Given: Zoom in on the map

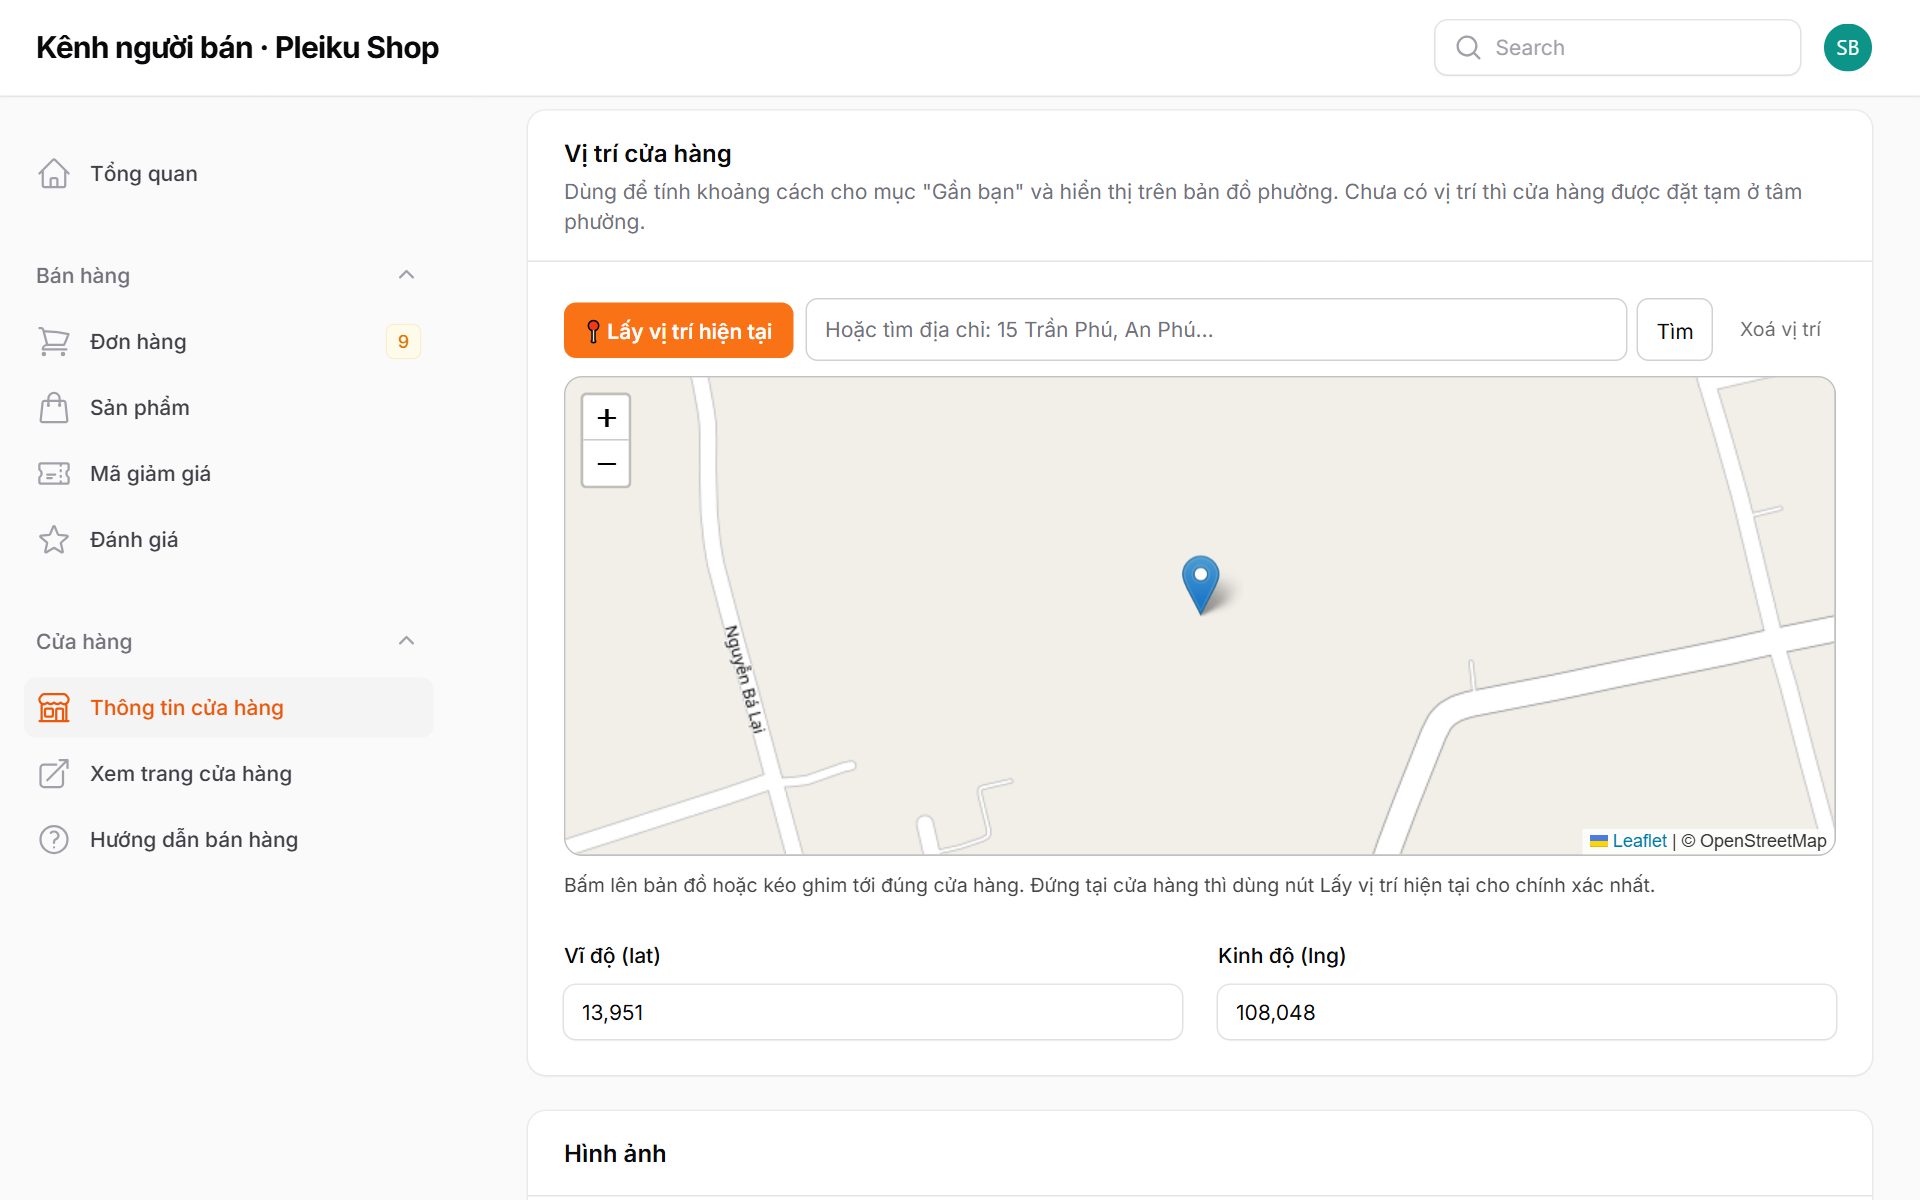Looking at the screenshot, I should (x=606, y=418).
